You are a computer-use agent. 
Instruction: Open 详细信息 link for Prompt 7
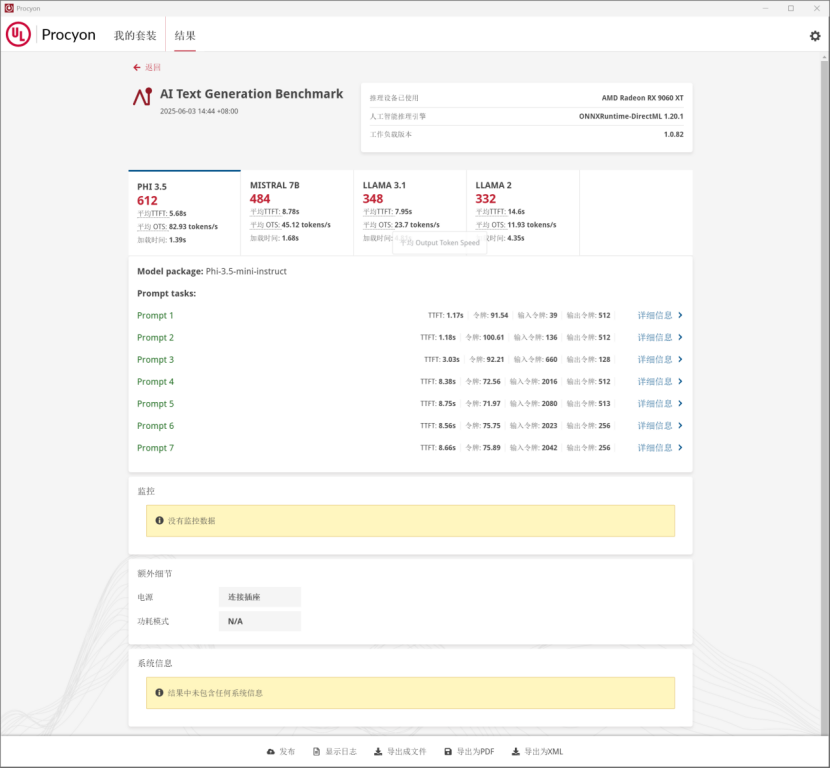[655, 448]
